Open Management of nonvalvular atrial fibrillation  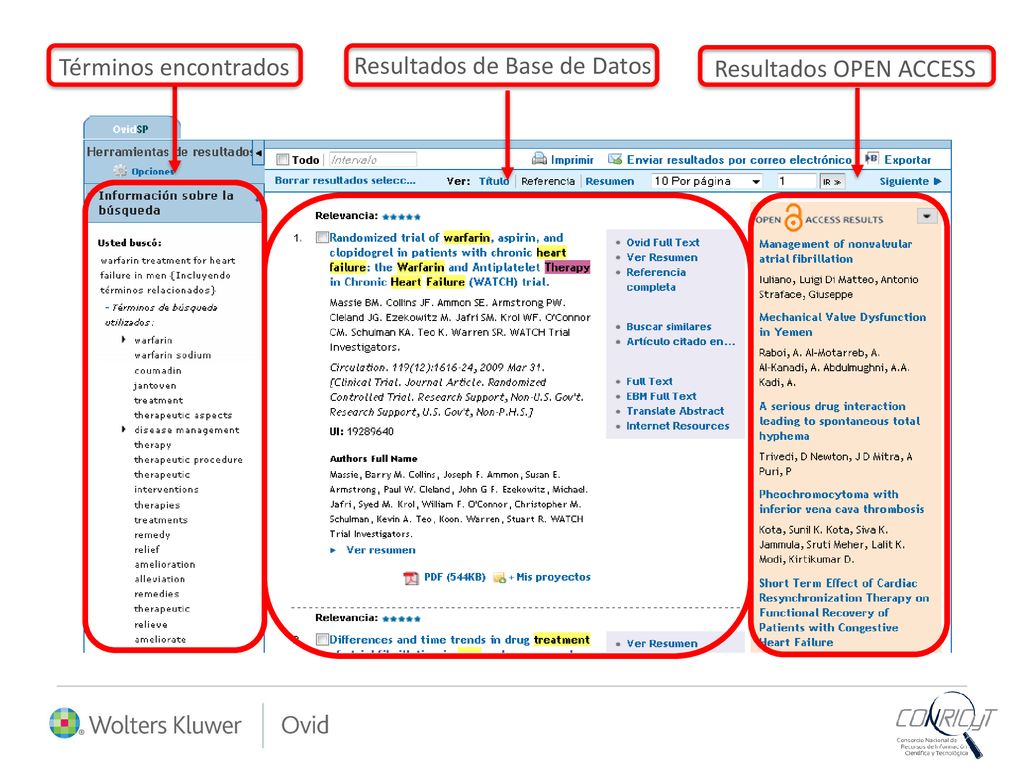tap(835, 251)
